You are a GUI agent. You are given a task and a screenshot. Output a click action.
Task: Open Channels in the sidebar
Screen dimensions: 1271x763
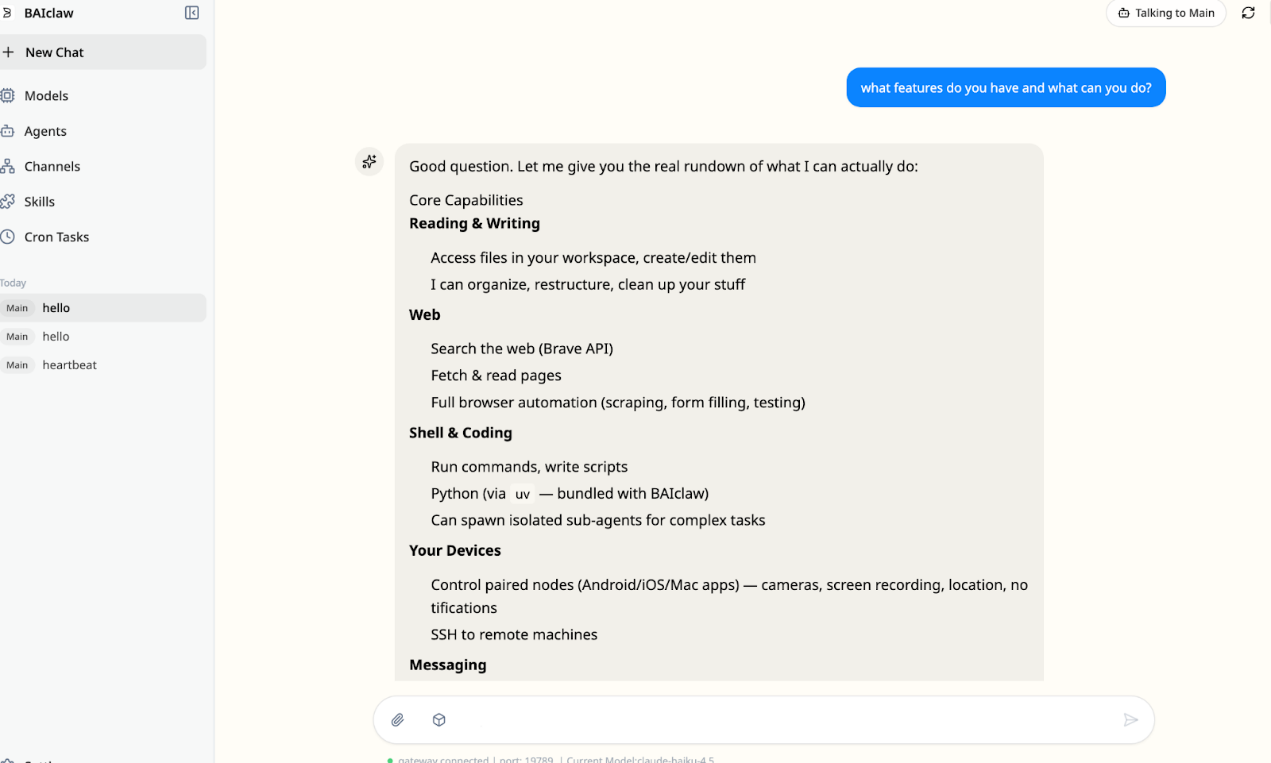52,166
